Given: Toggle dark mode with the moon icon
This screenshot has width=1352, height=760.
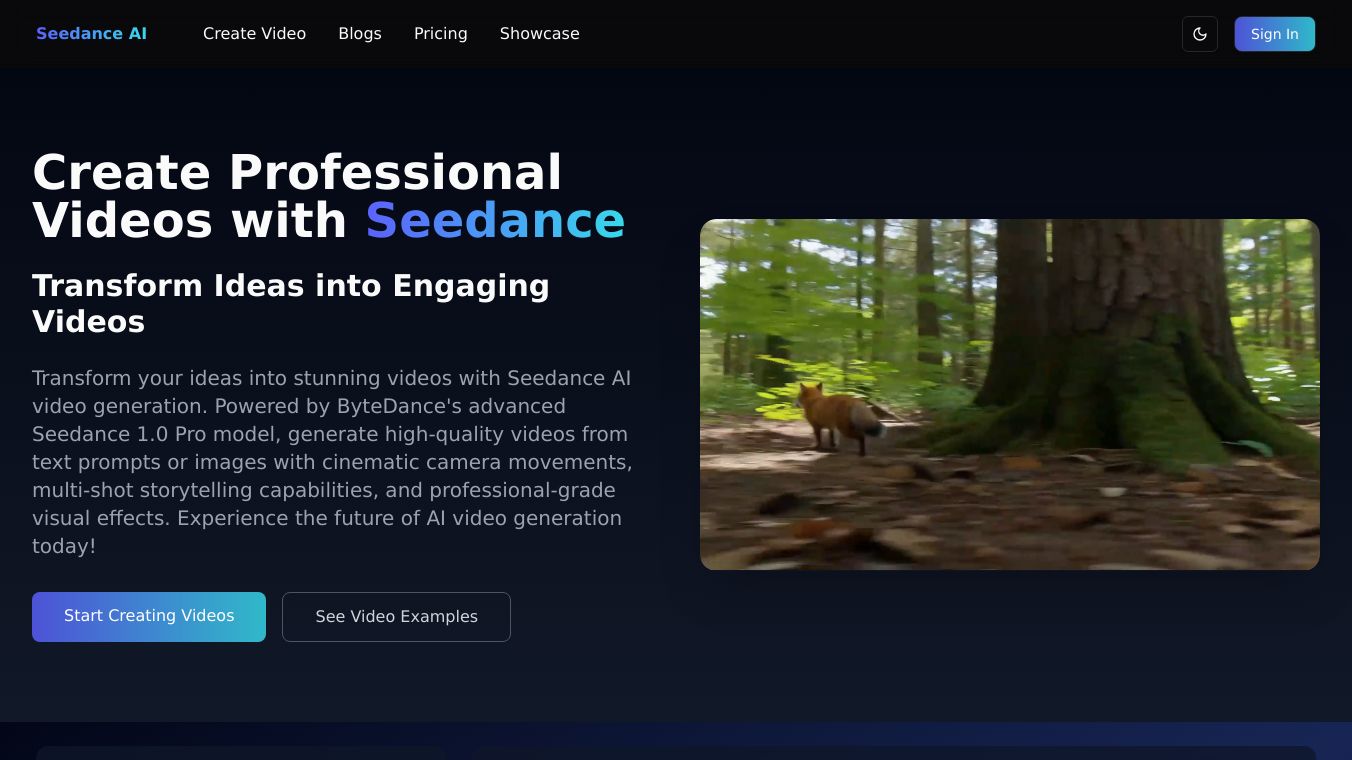Looking at the screenshot, I should (1200, 34).
